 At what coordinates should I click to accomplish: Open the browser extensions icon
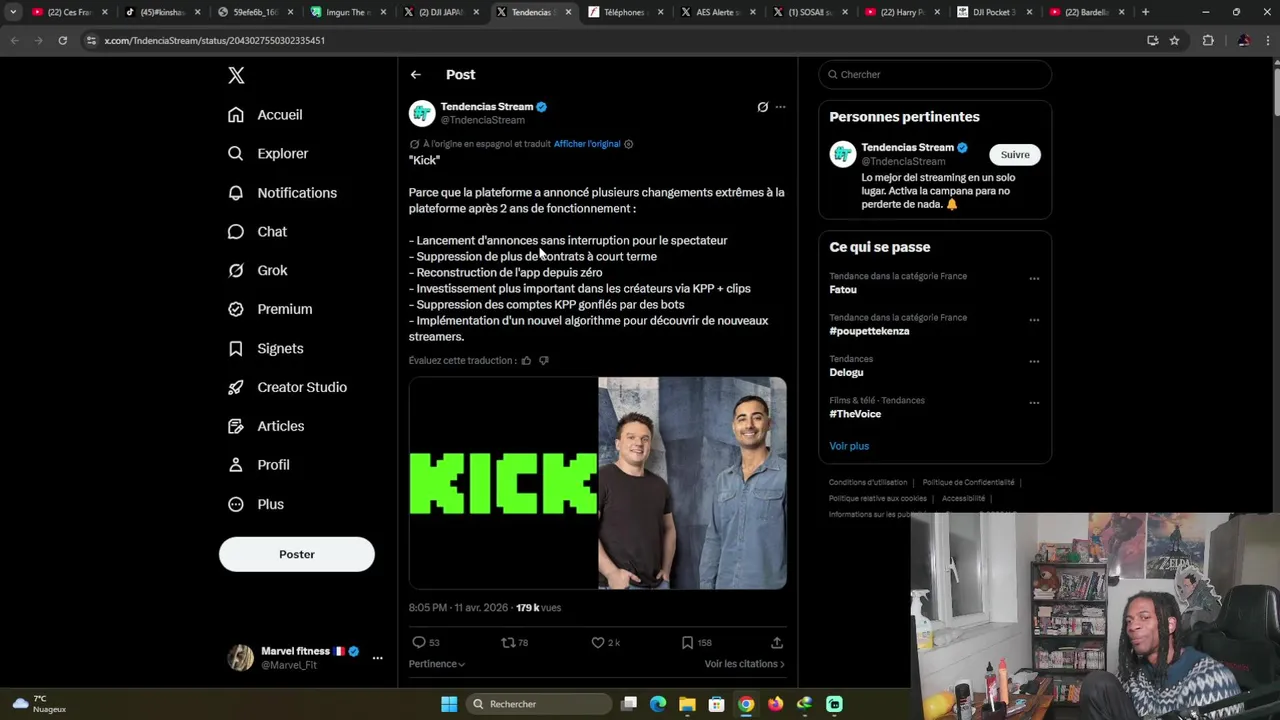pyautogui.click(x=1208, y=40)
